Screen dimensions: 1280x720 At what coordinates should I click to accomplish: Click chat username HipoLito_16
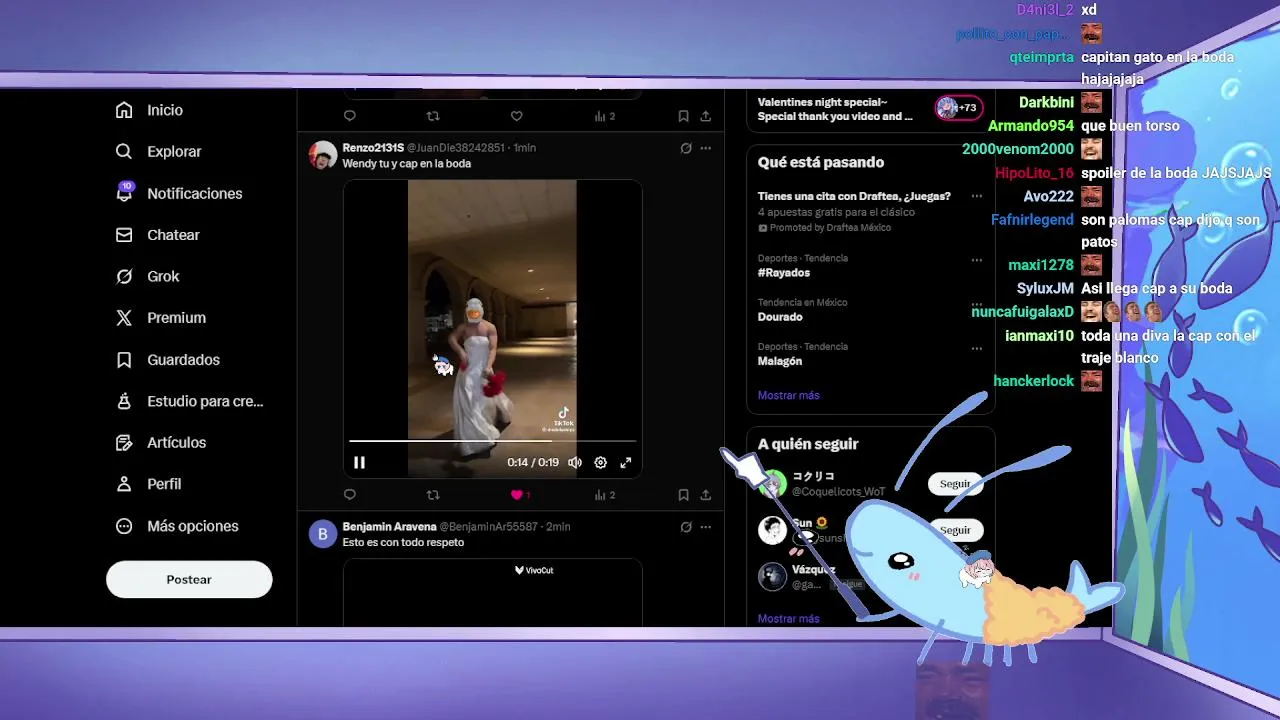(1034, 173)
